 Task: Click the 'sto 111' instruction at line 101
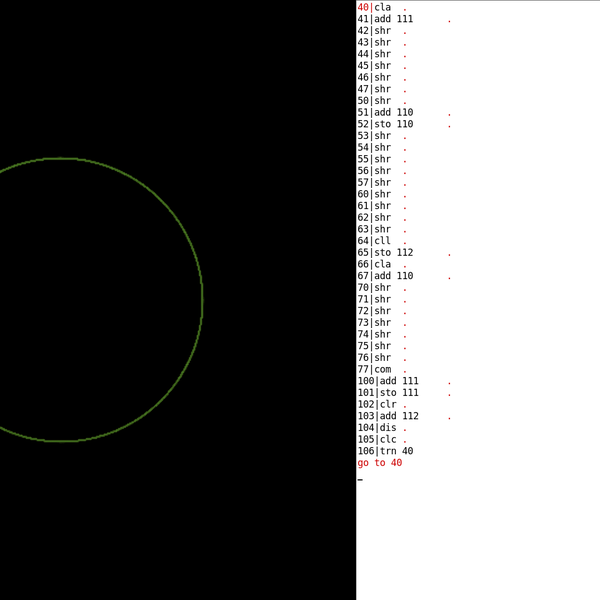tap(398, 393)
